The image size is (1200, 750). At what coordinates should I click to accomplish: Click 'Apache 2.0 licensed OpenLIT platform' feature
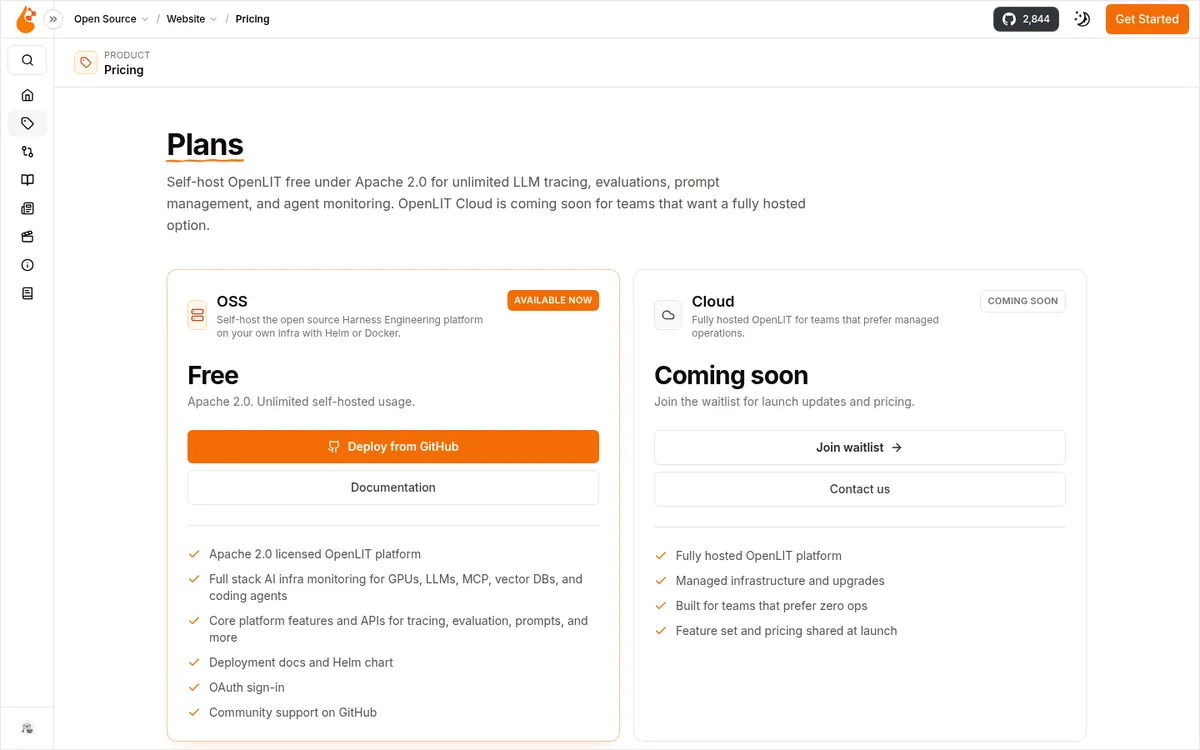pos(315,554)
